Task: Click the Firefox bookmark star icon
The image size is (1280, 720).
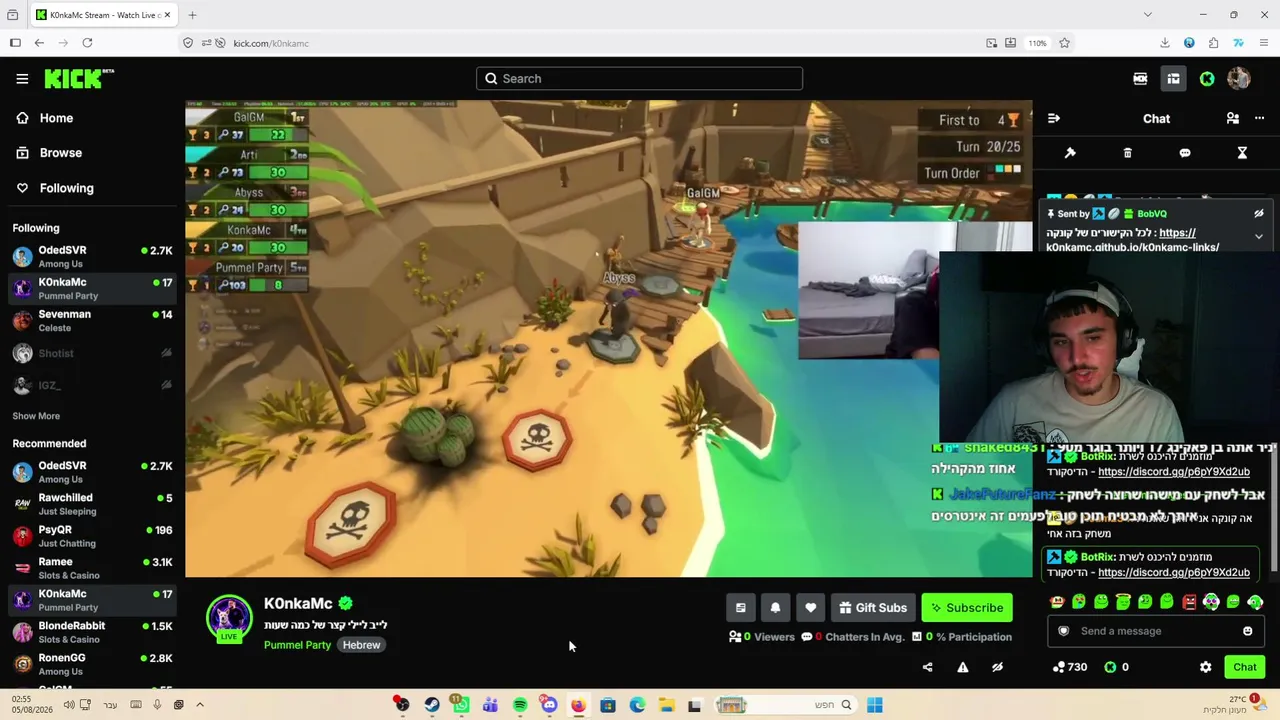Action: coord(1064,43)
